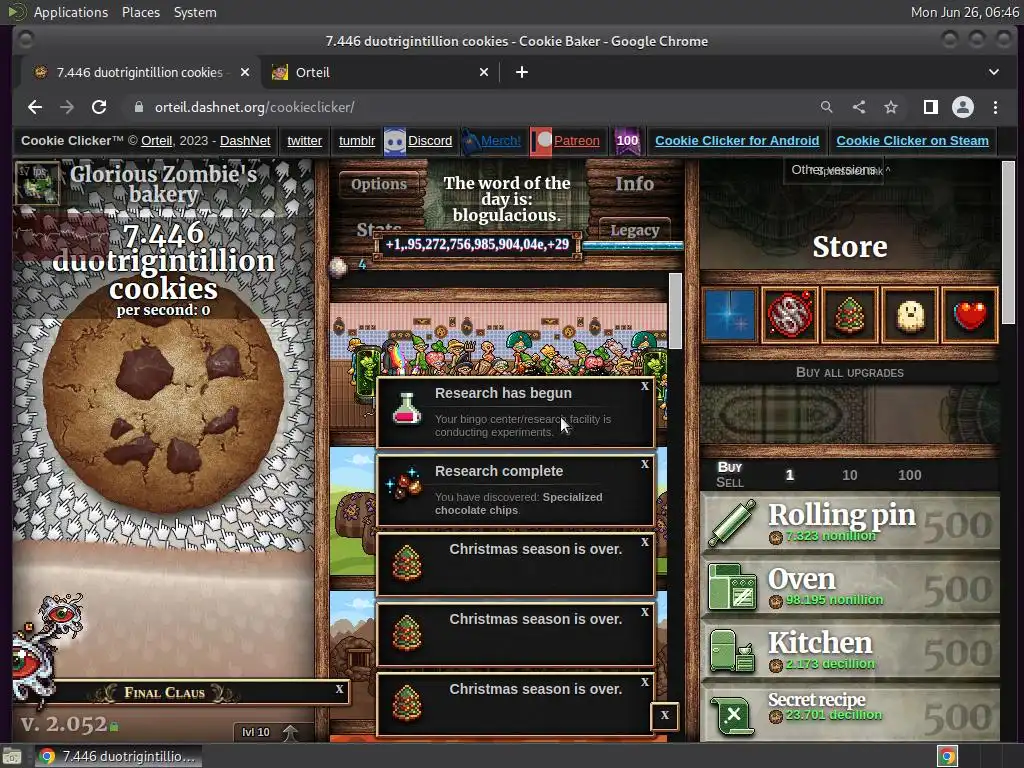Open the Discord link
Screen dimensions: 1024x768
(430, 140)
